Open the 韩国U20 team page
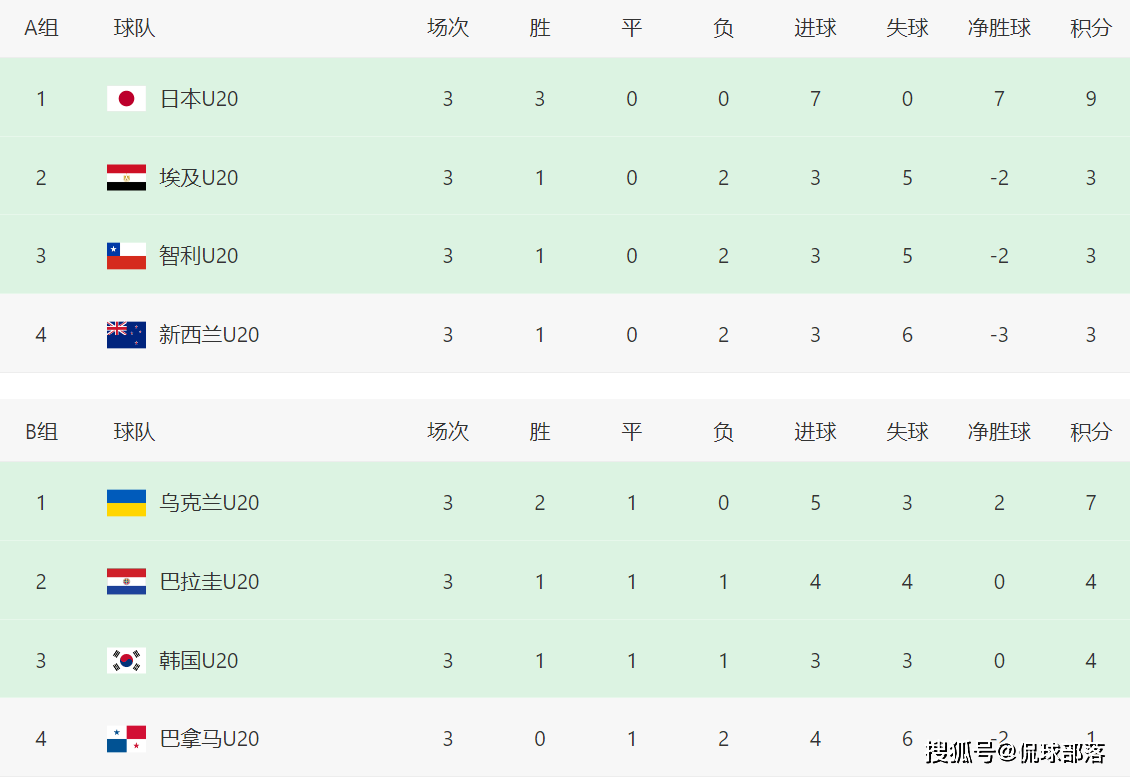Image resolution: width=1130 pixels, height=777 pixels. (x=199, y=660)
